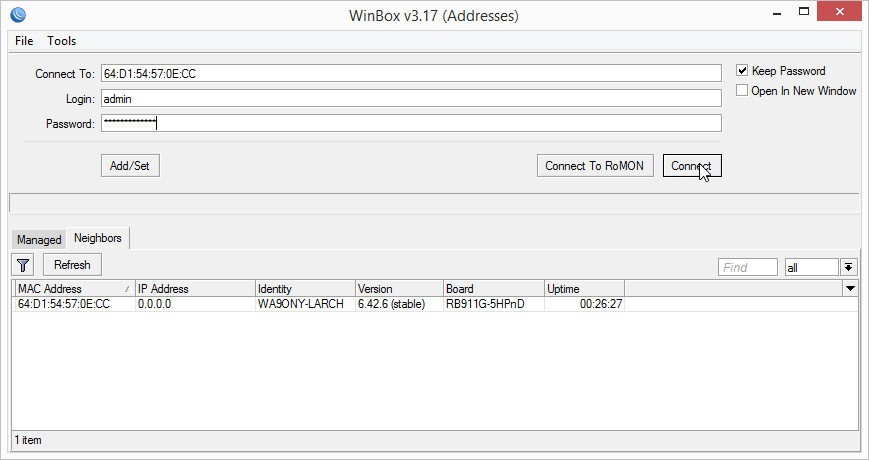
Task: Sort by Board column header
Action: [x=493, y=289]
